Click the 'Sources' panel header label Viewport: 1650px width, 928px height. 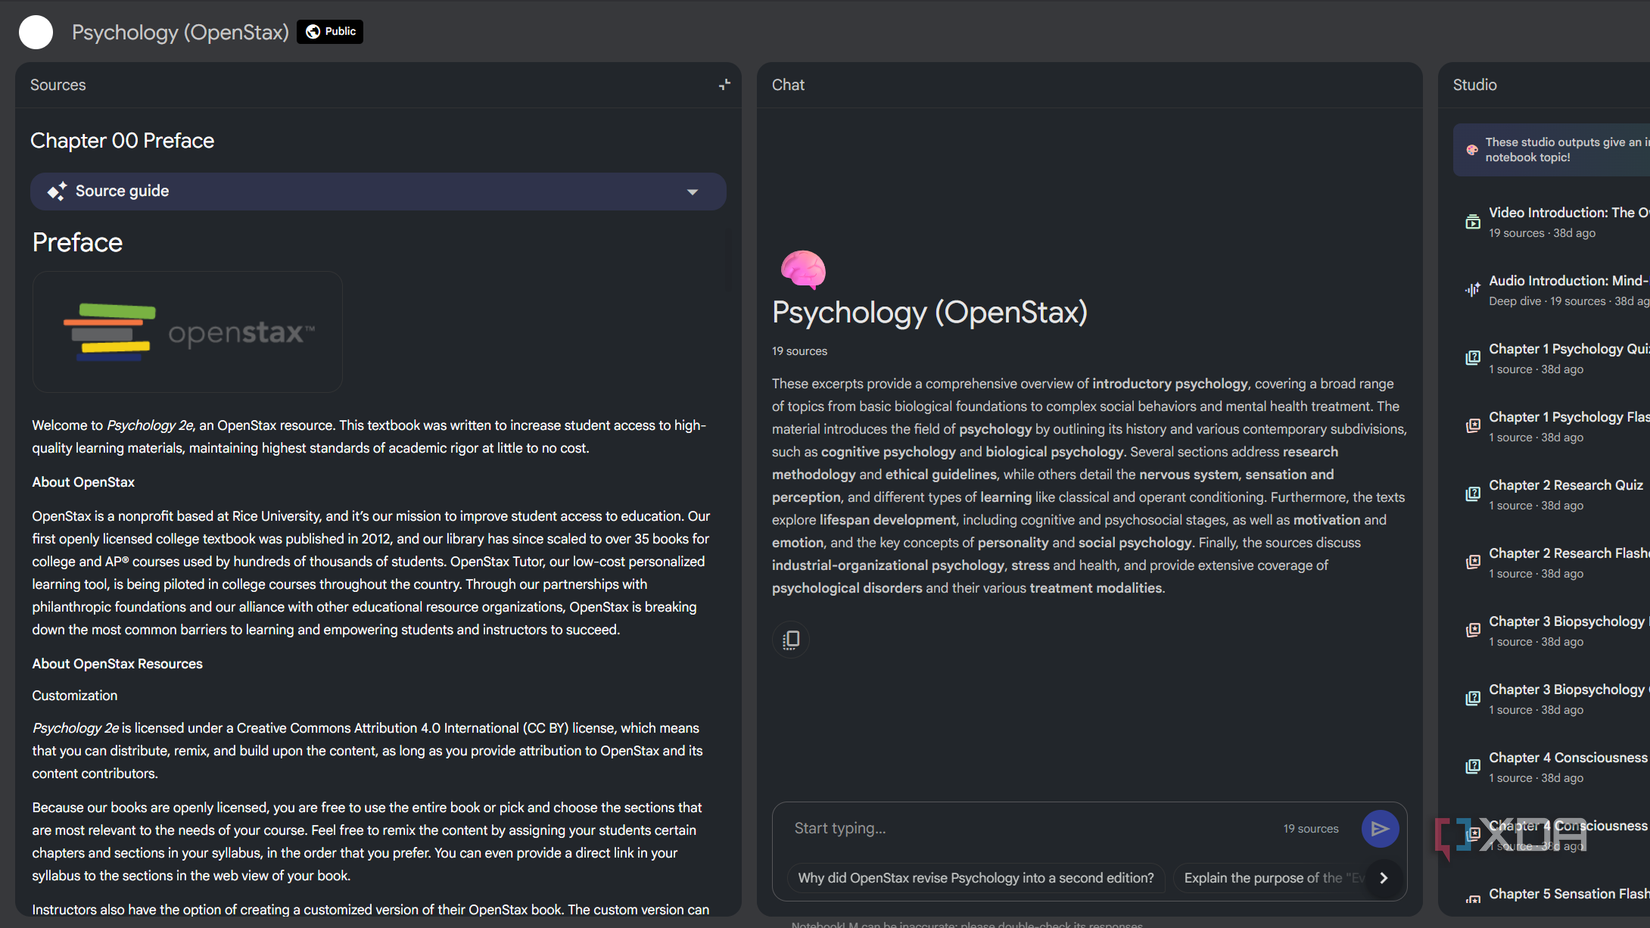point(58,85)
